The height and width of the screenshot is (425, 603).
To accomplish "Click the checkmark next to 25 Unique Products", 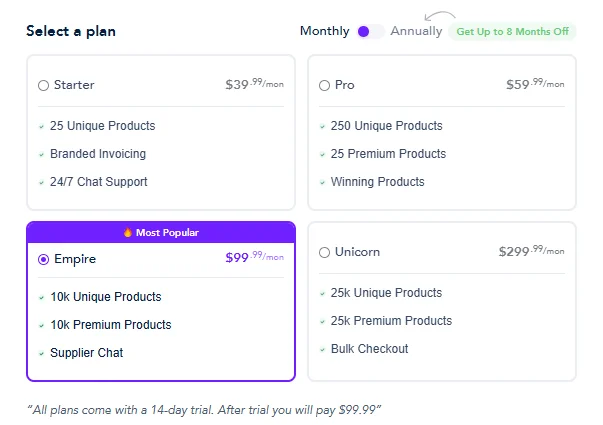I will tap(42, 127).
